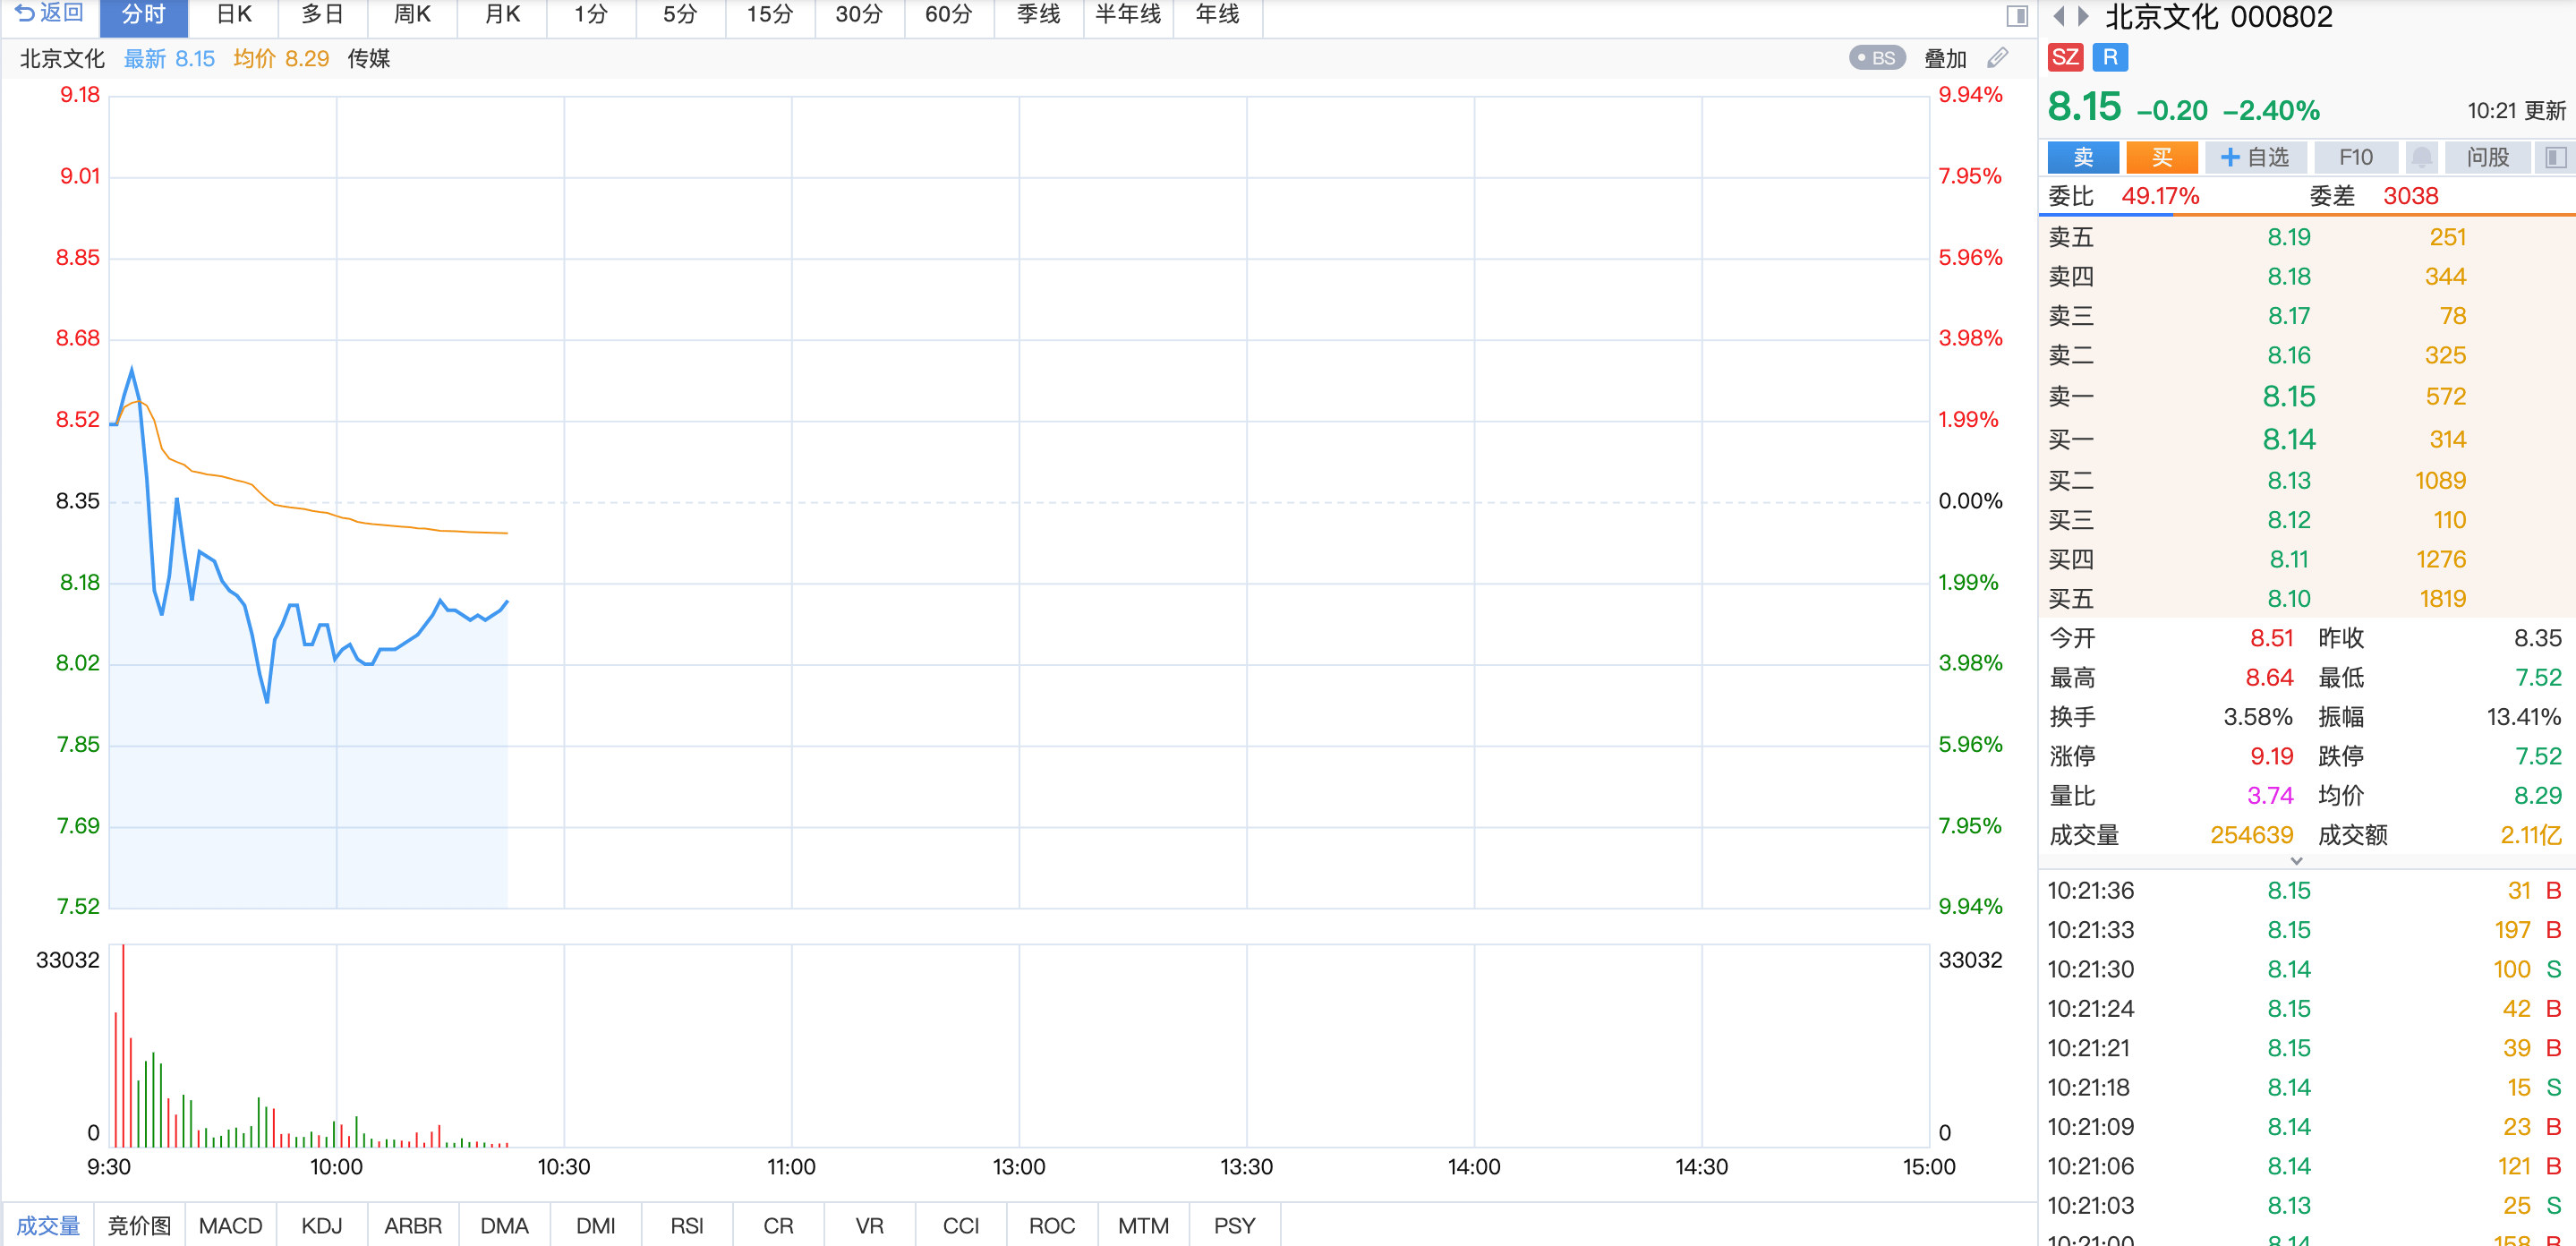Click the 10:00 time axis marker
Viewport: 2576px width, 1246px height.
pos(336,1167)
